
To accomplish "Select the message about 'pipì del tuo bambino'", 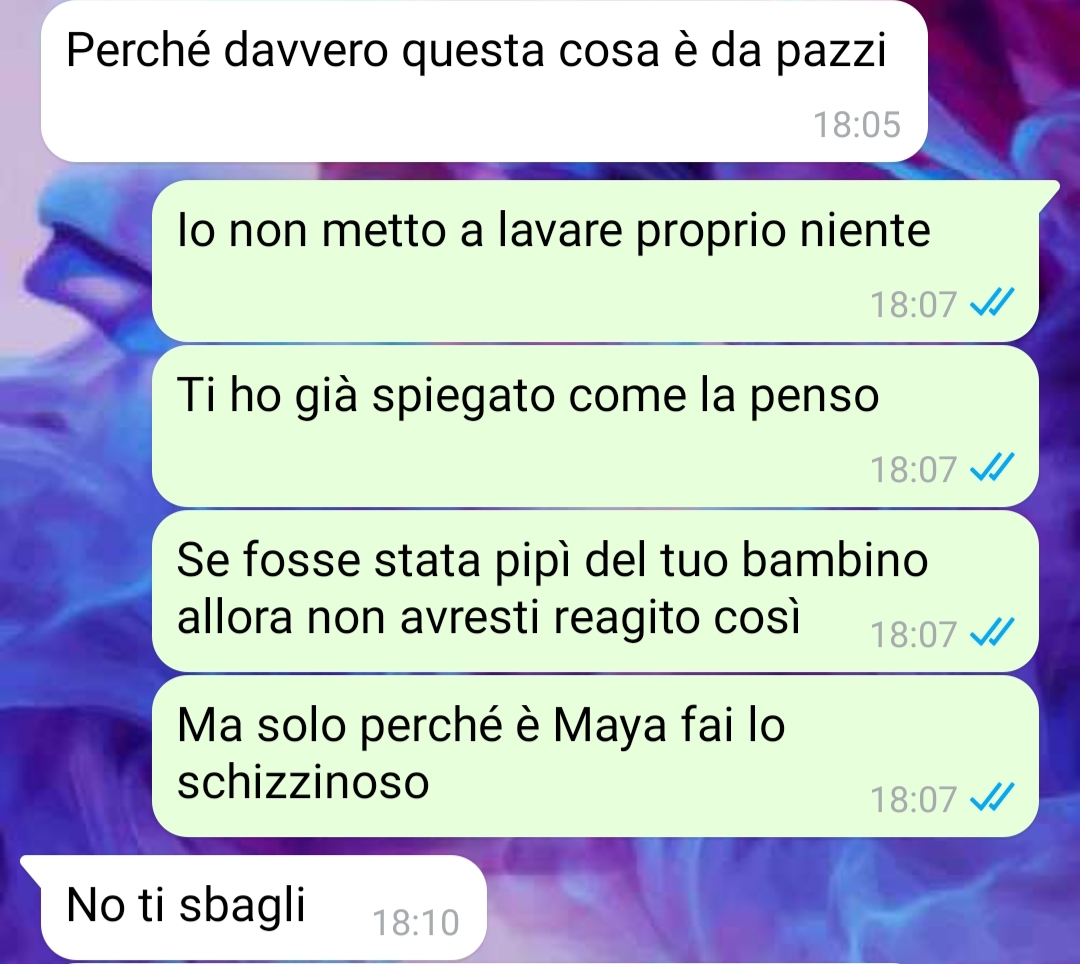I will [x=595, y=591].
